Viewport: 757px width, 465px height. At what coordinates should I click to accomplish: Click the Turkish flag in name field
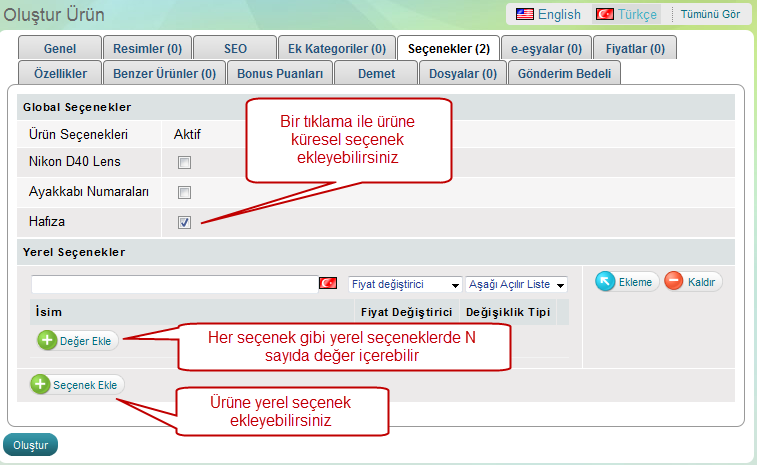(x=327, y=284)
